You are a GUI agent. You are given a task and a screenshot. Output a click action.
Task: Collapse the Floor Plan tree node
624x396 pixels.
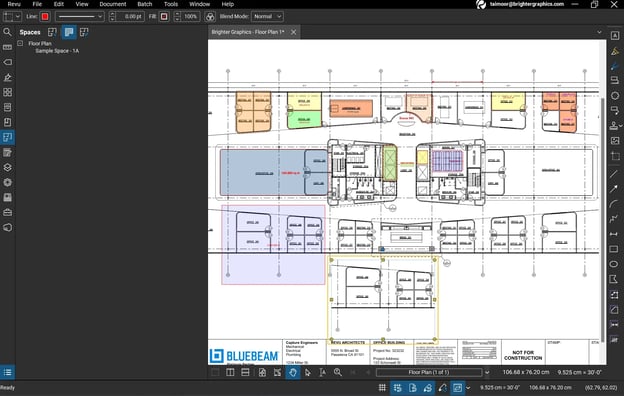20,43
